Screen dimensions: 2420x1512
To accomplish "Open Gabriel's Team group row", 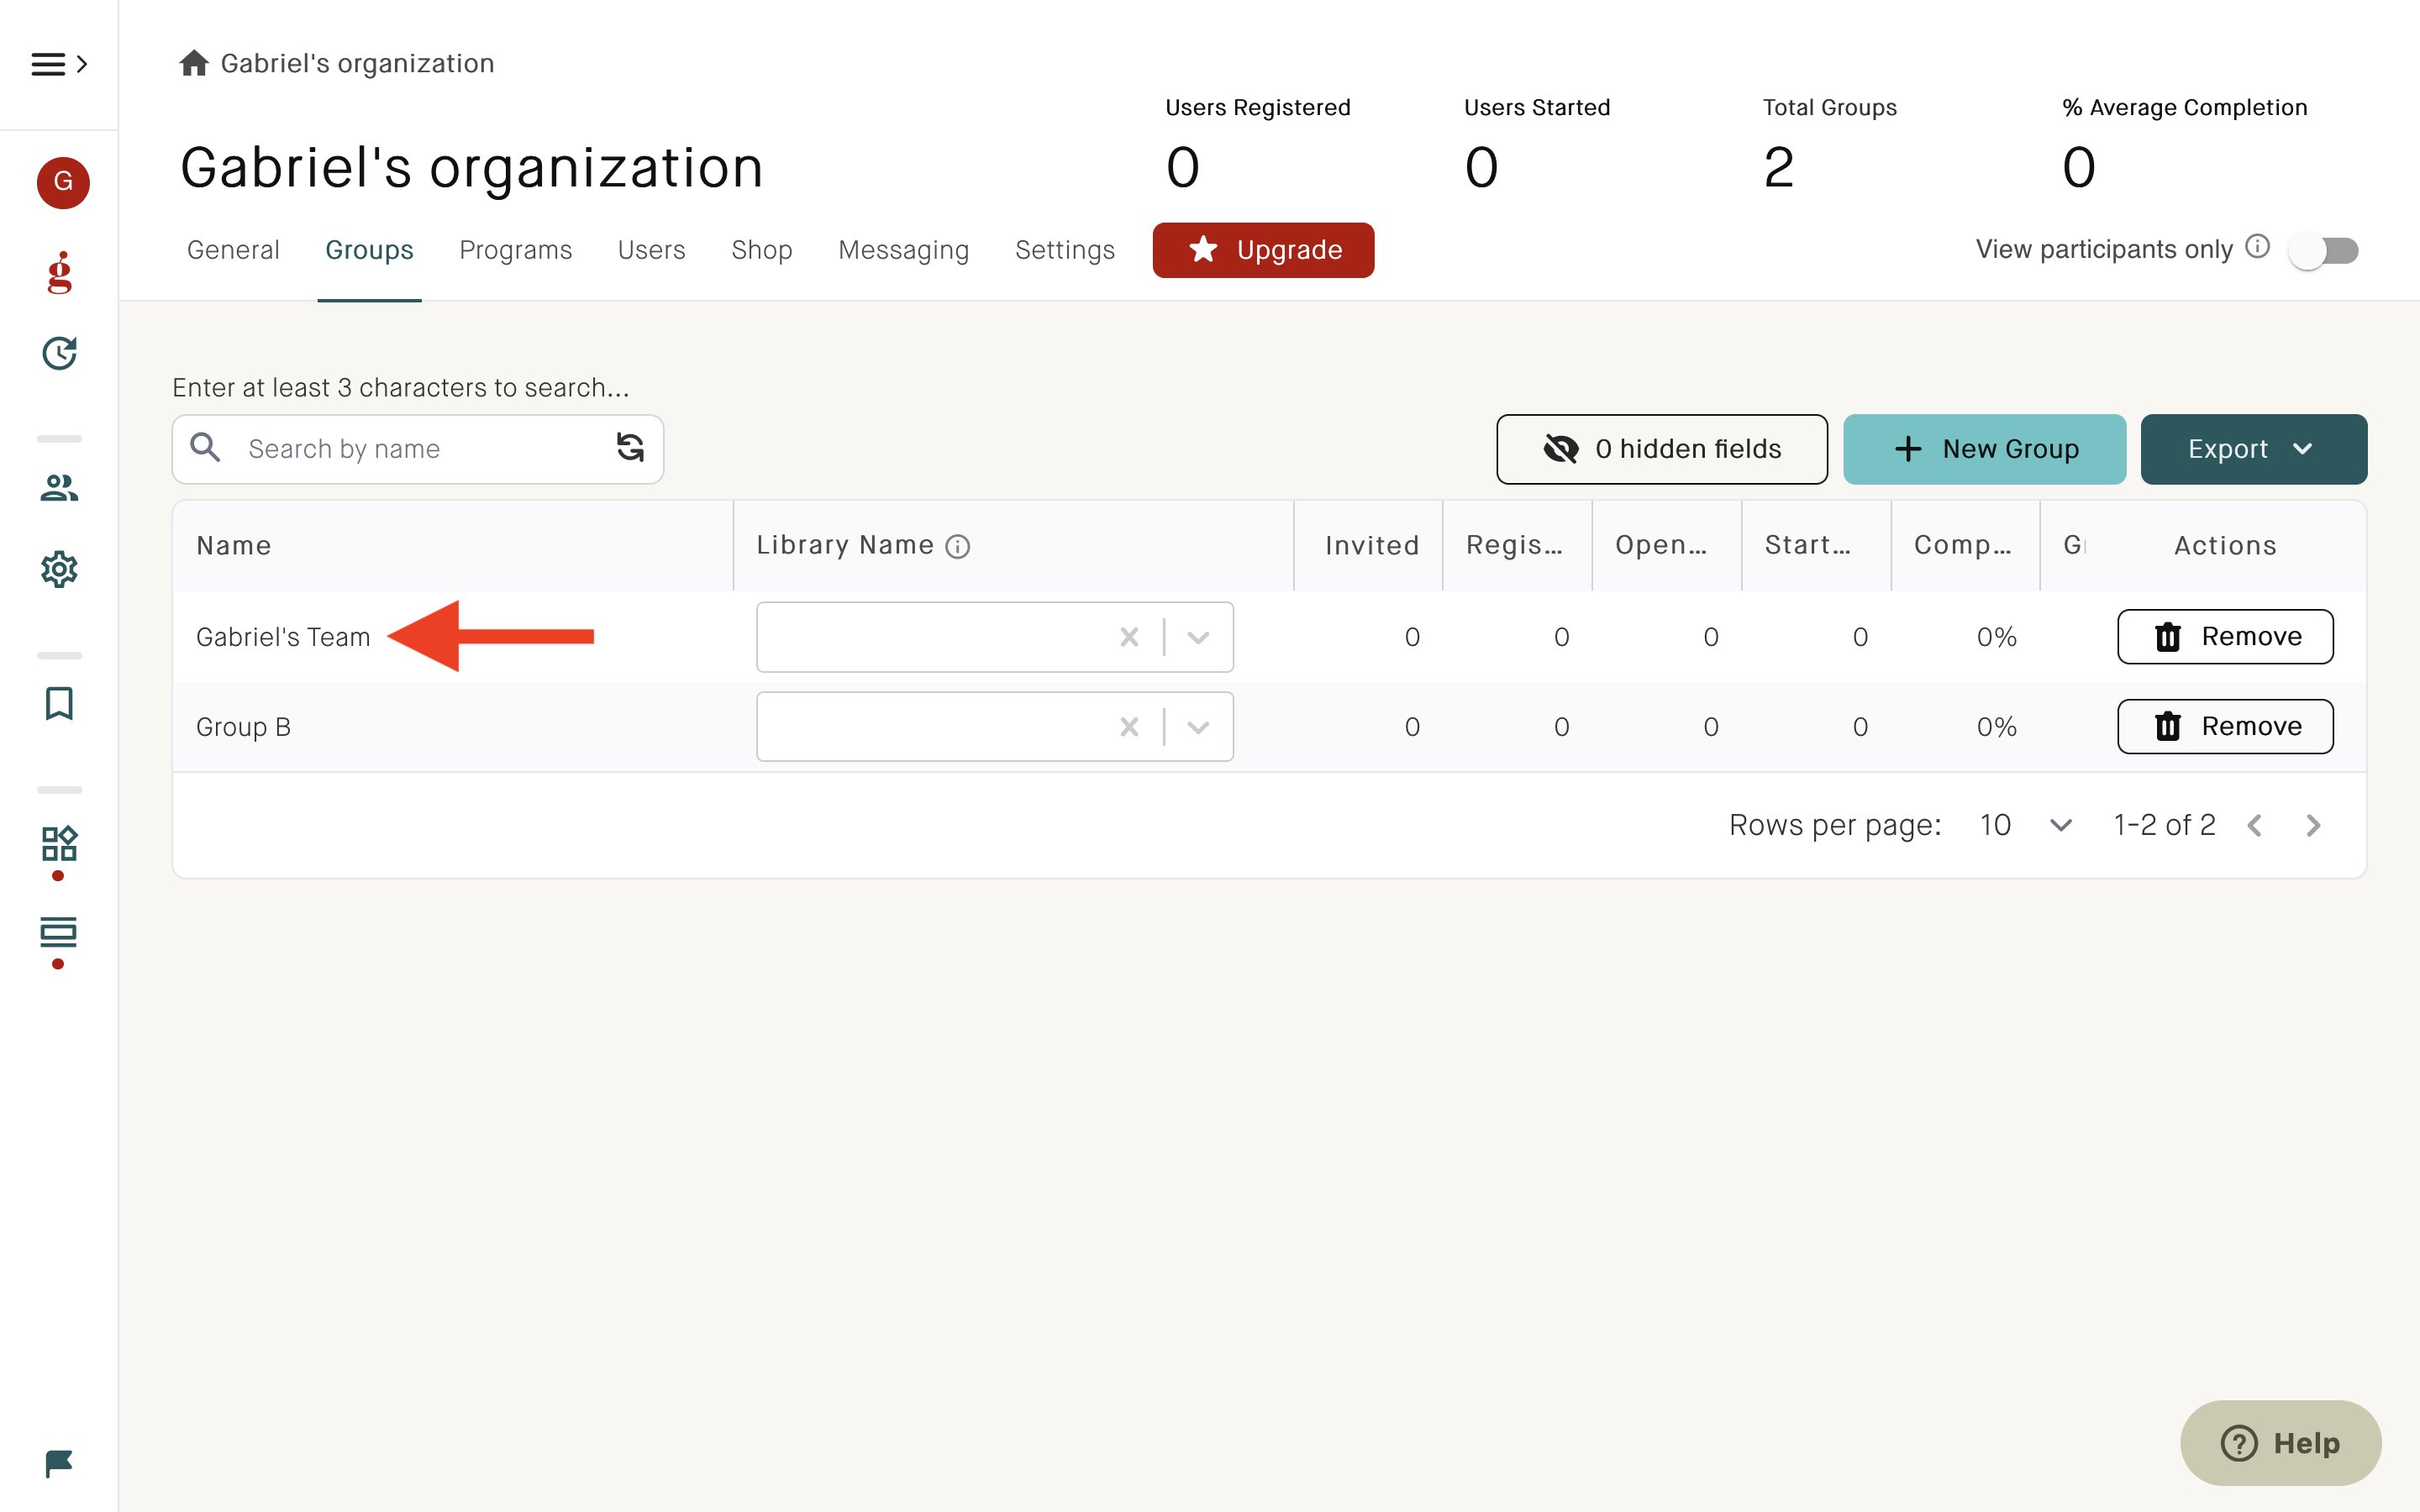I will (283, 637).
